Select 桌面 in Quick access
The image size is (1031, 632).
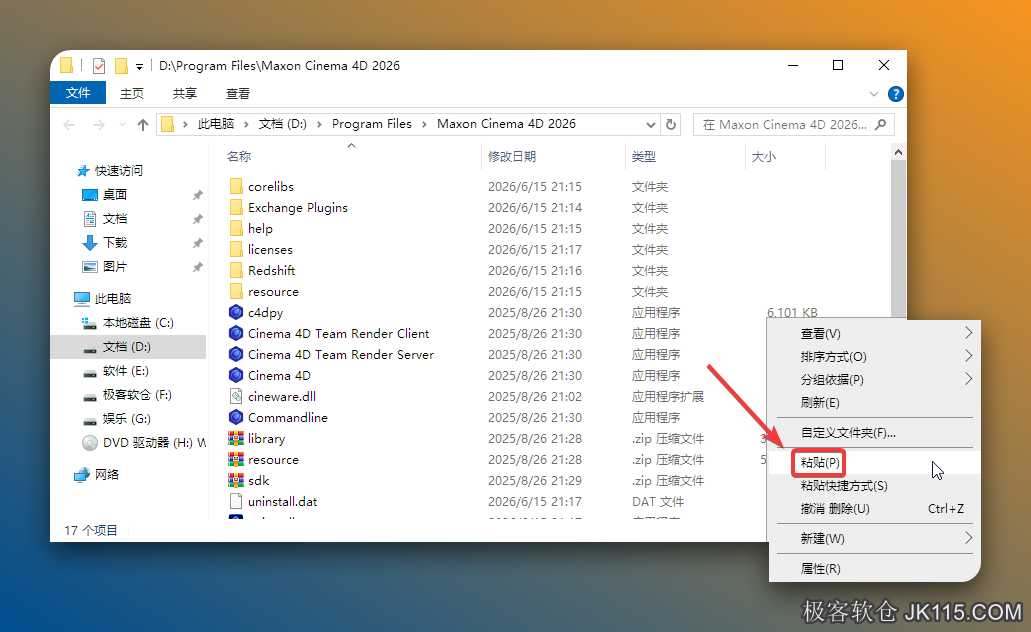(114, 195)
